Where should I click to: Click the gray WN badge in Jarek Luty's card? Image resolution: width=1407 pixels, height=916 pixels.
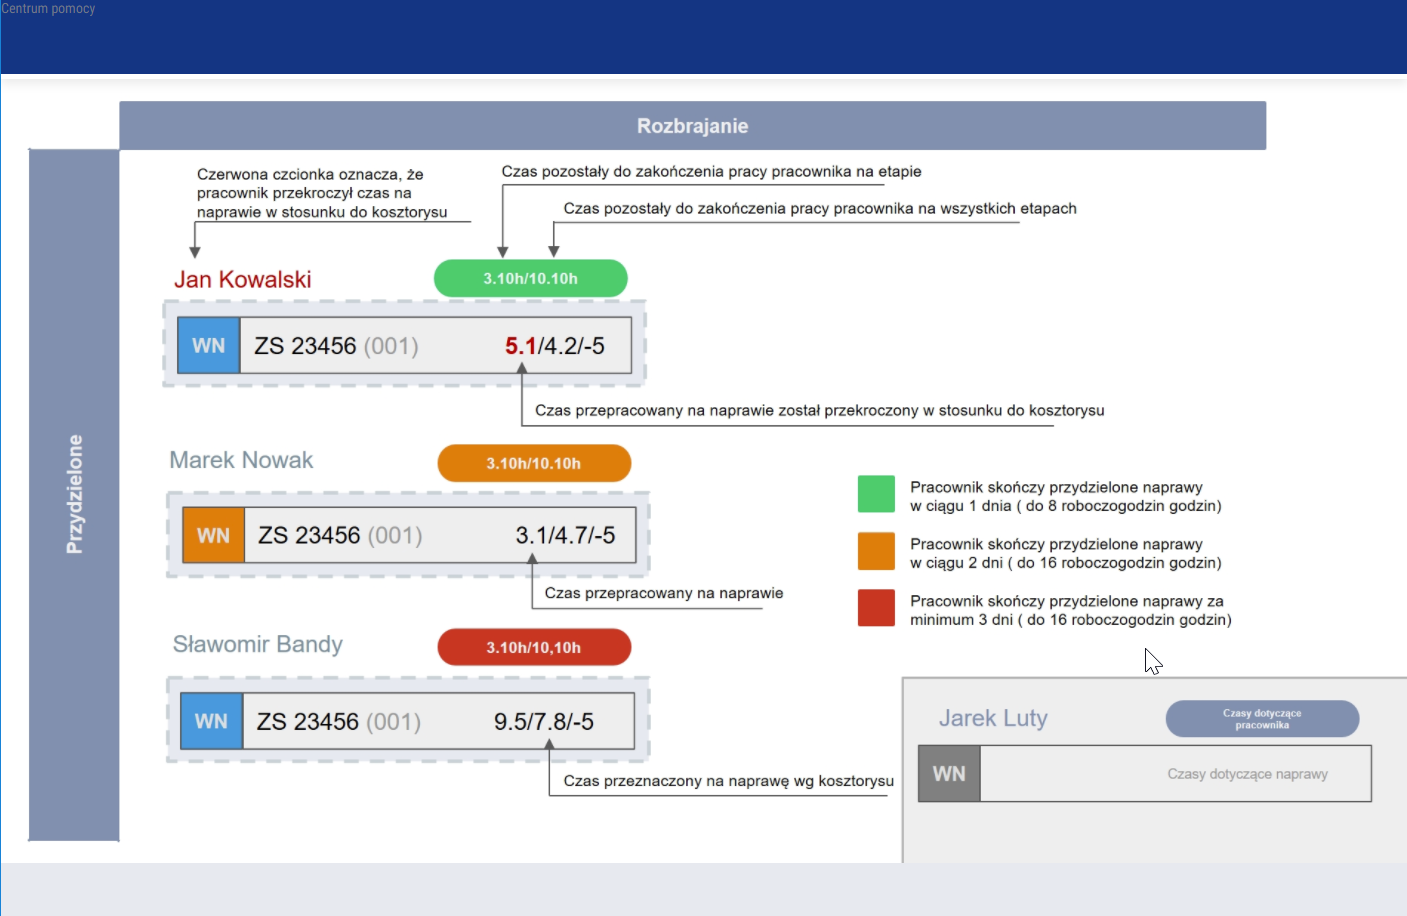tap(949, 774)
